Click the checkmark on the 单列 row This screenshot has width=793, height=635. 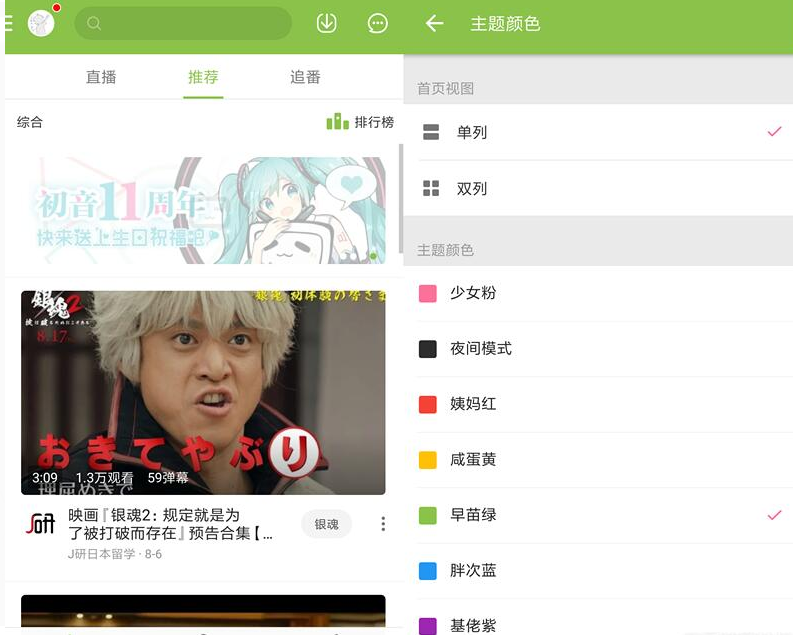(774, 132)
